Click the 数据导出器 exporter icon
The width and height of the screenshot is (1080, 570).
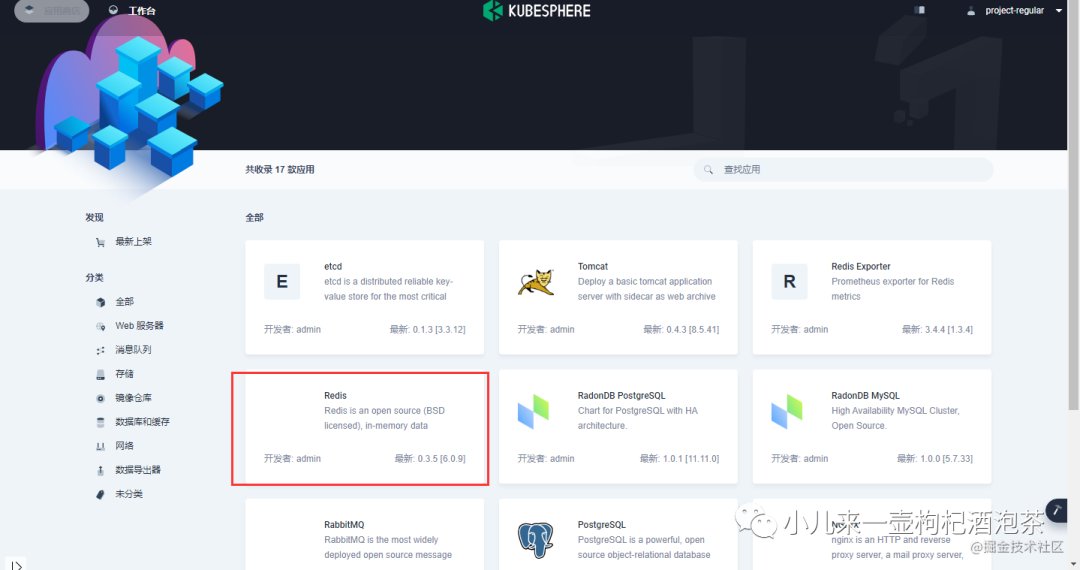tap(101, 471)
